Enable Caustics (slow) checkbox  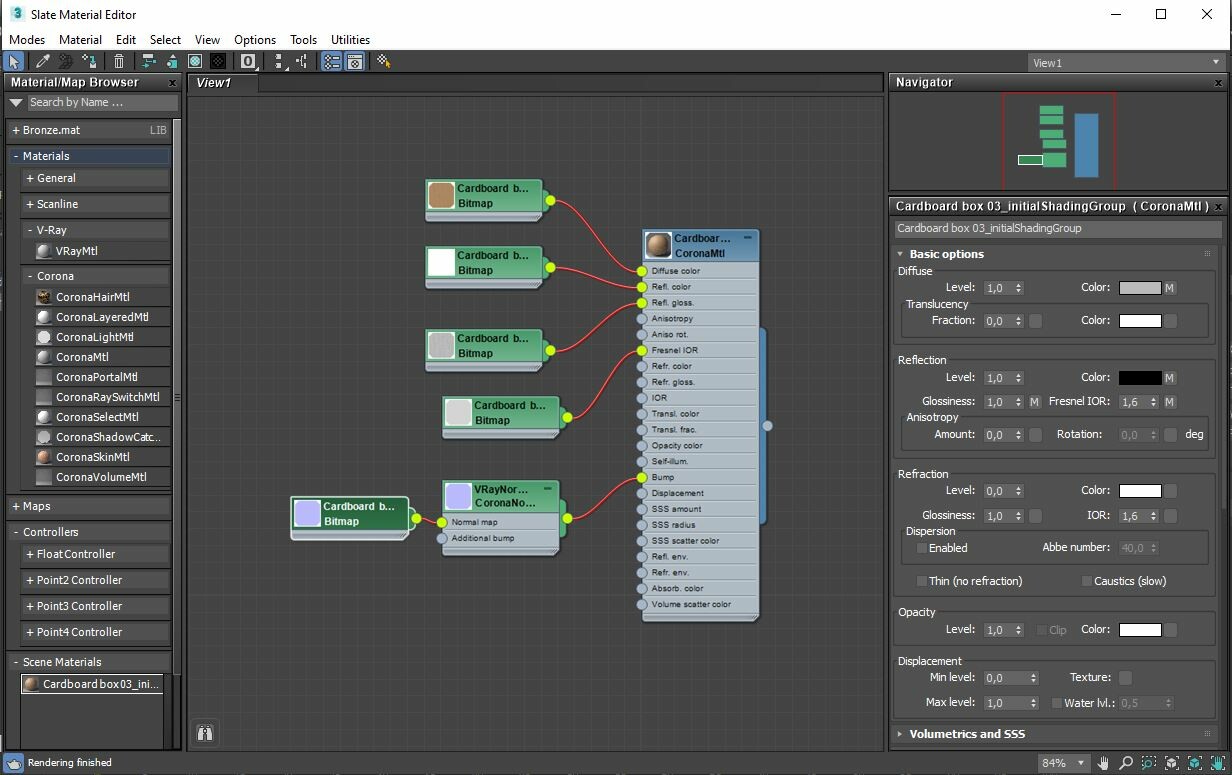1087,581
